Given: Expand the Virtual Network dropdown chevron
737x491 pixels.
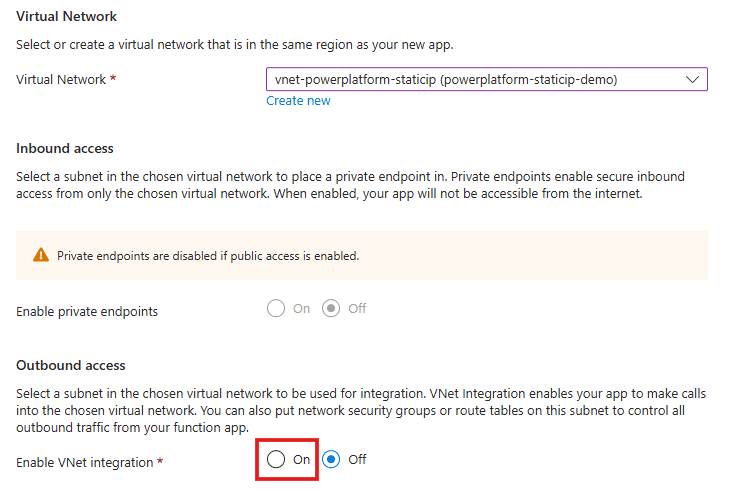Looking at the screenshot, I should 692,79.
